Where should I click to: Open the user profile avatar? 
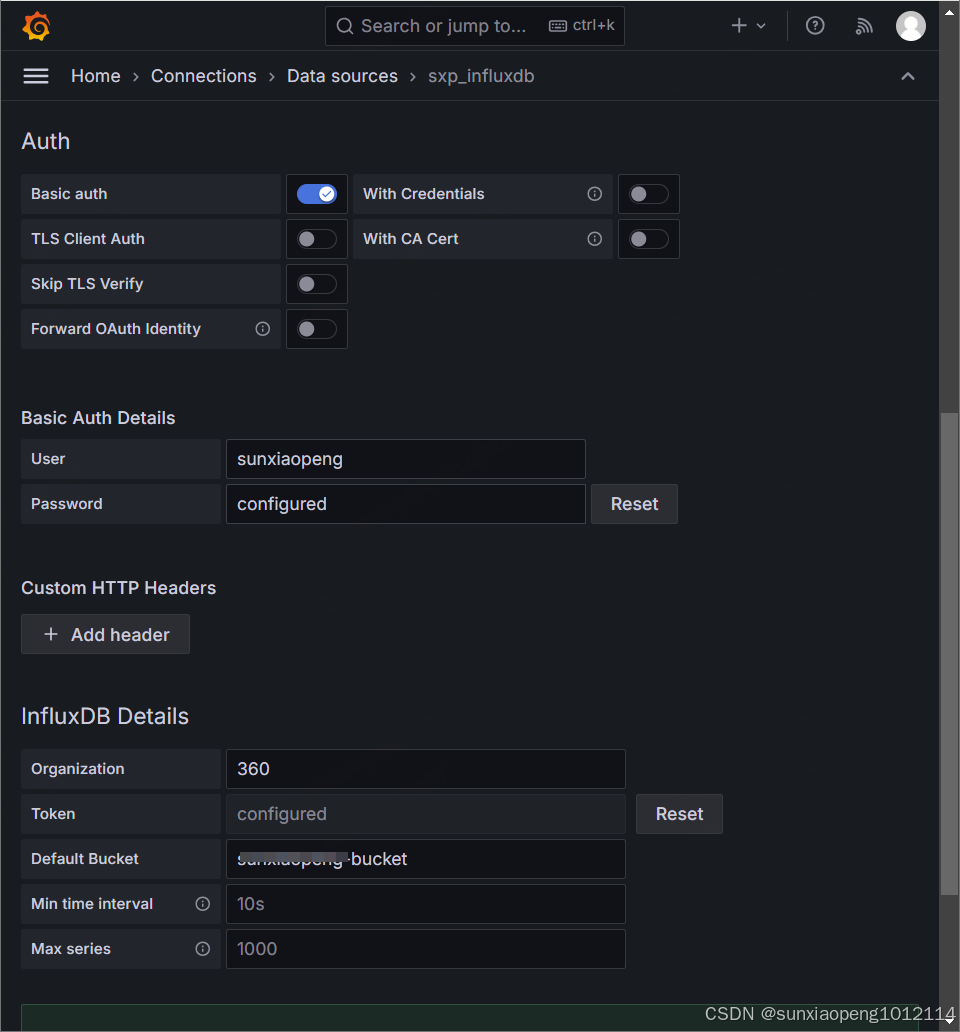coord(911,26)
